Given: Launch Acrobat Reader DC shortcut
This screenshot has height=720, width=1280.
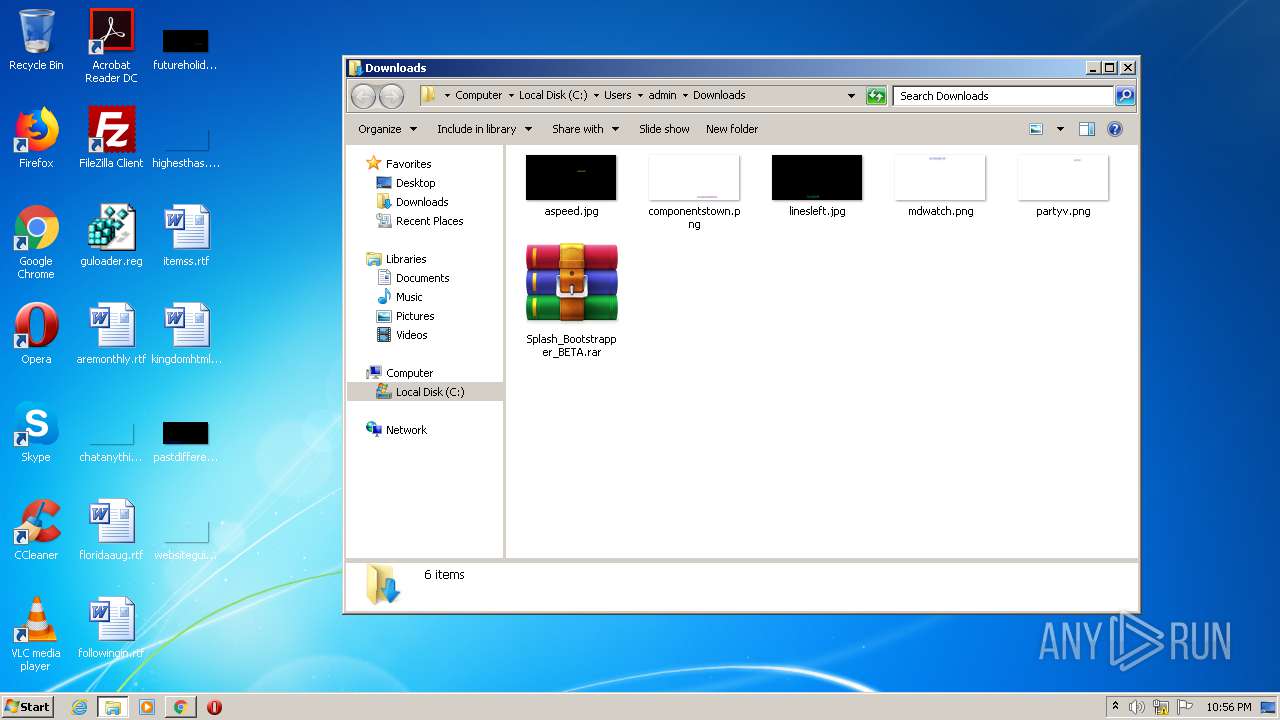Looking at the screenshot, I should 111,46.
